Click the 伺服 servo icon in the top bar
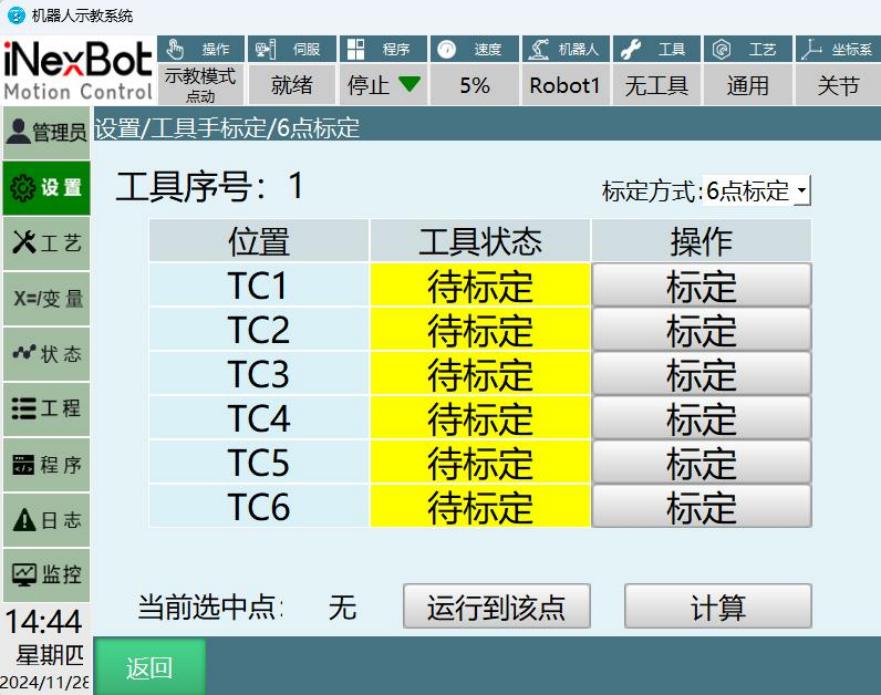 point(264,49)
